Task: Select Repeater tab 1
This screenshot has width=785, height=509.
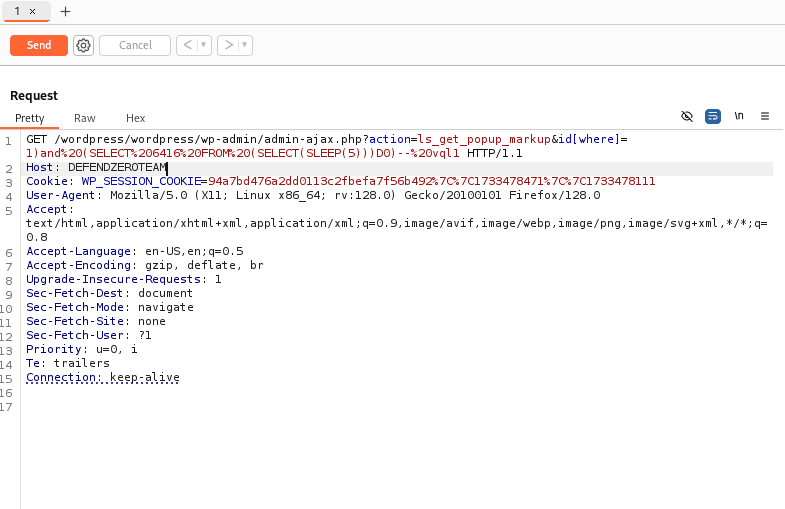Action: pos(18,11)
